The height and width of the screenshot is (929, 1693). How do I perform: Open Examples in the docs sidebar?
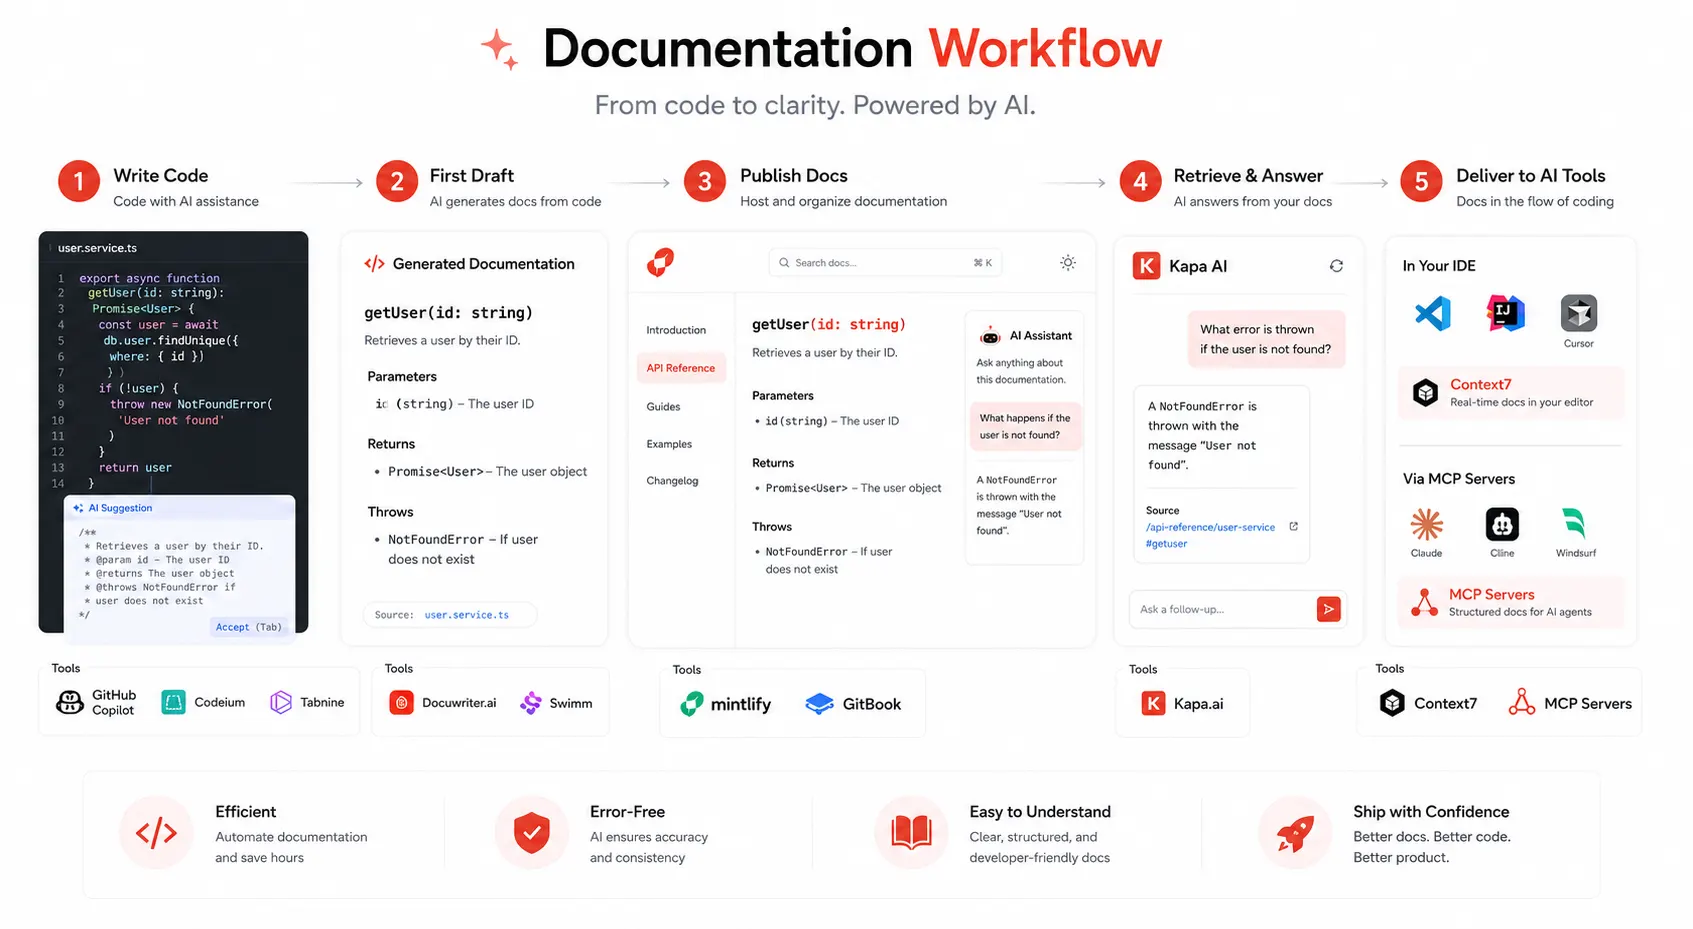tap(669, 444)
